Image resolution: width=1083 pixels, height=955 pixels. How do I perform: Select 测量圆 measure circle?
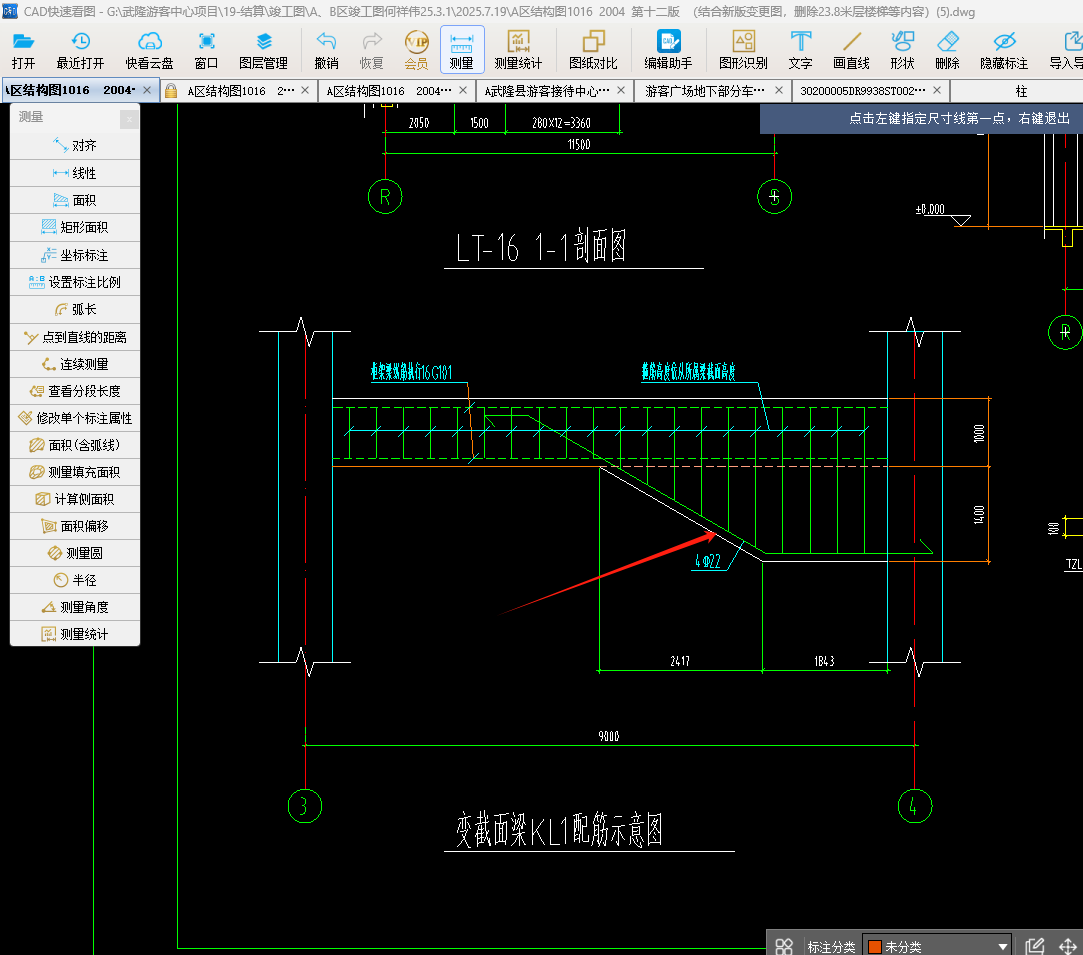tap(75, 553)
